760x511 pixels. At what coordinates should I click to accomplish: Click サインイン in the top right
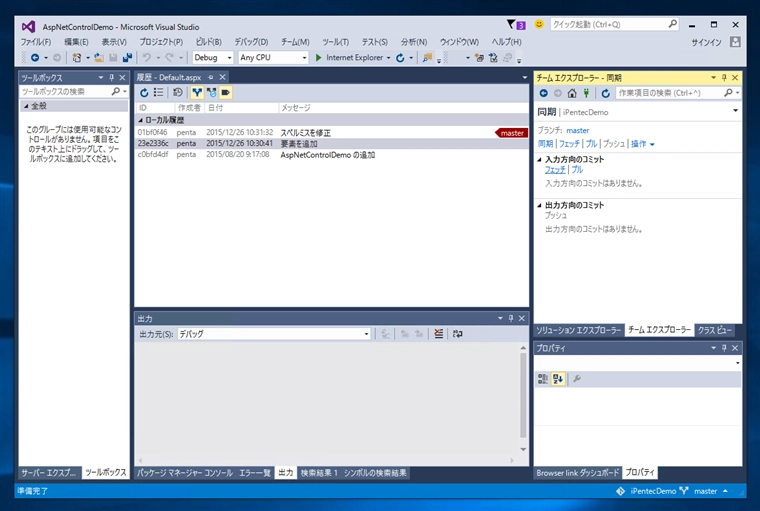706,43
